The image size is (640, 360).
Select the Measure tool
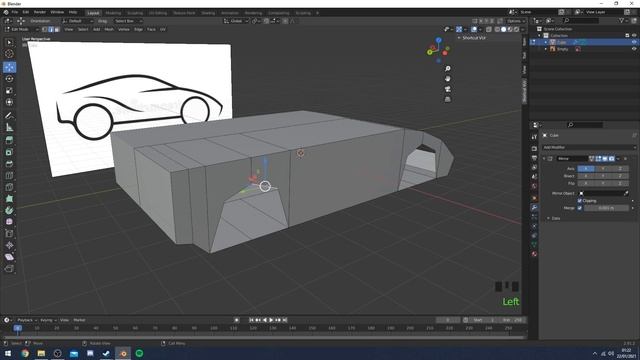click(9, 128)
